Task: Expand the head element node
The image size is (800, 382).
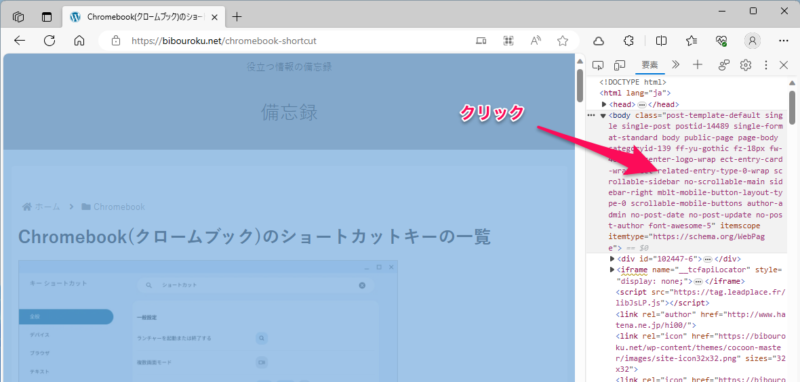Action: pos(604,104)
